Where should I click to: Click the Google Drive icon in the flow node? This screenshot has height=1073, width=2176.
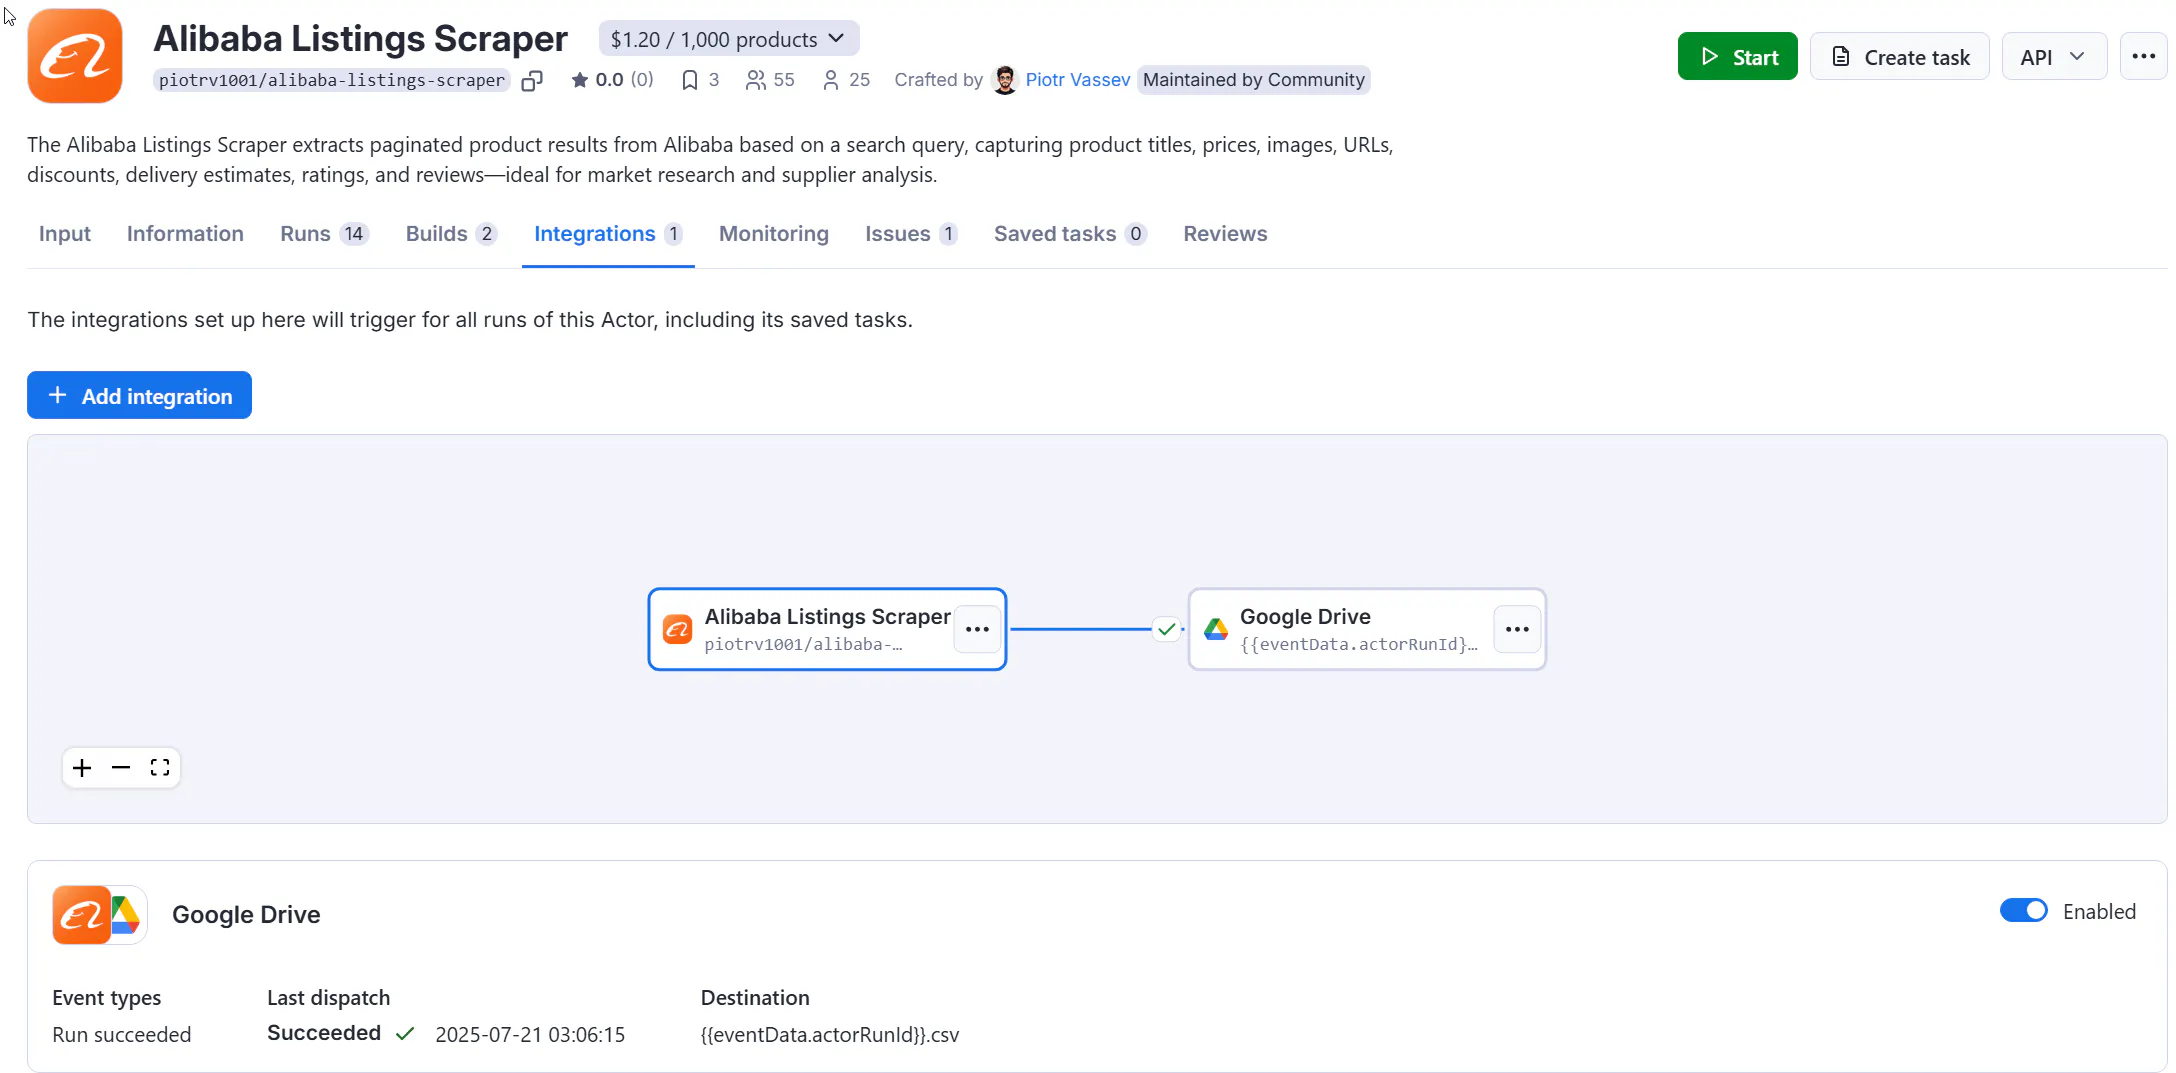tap(1216, 629)
